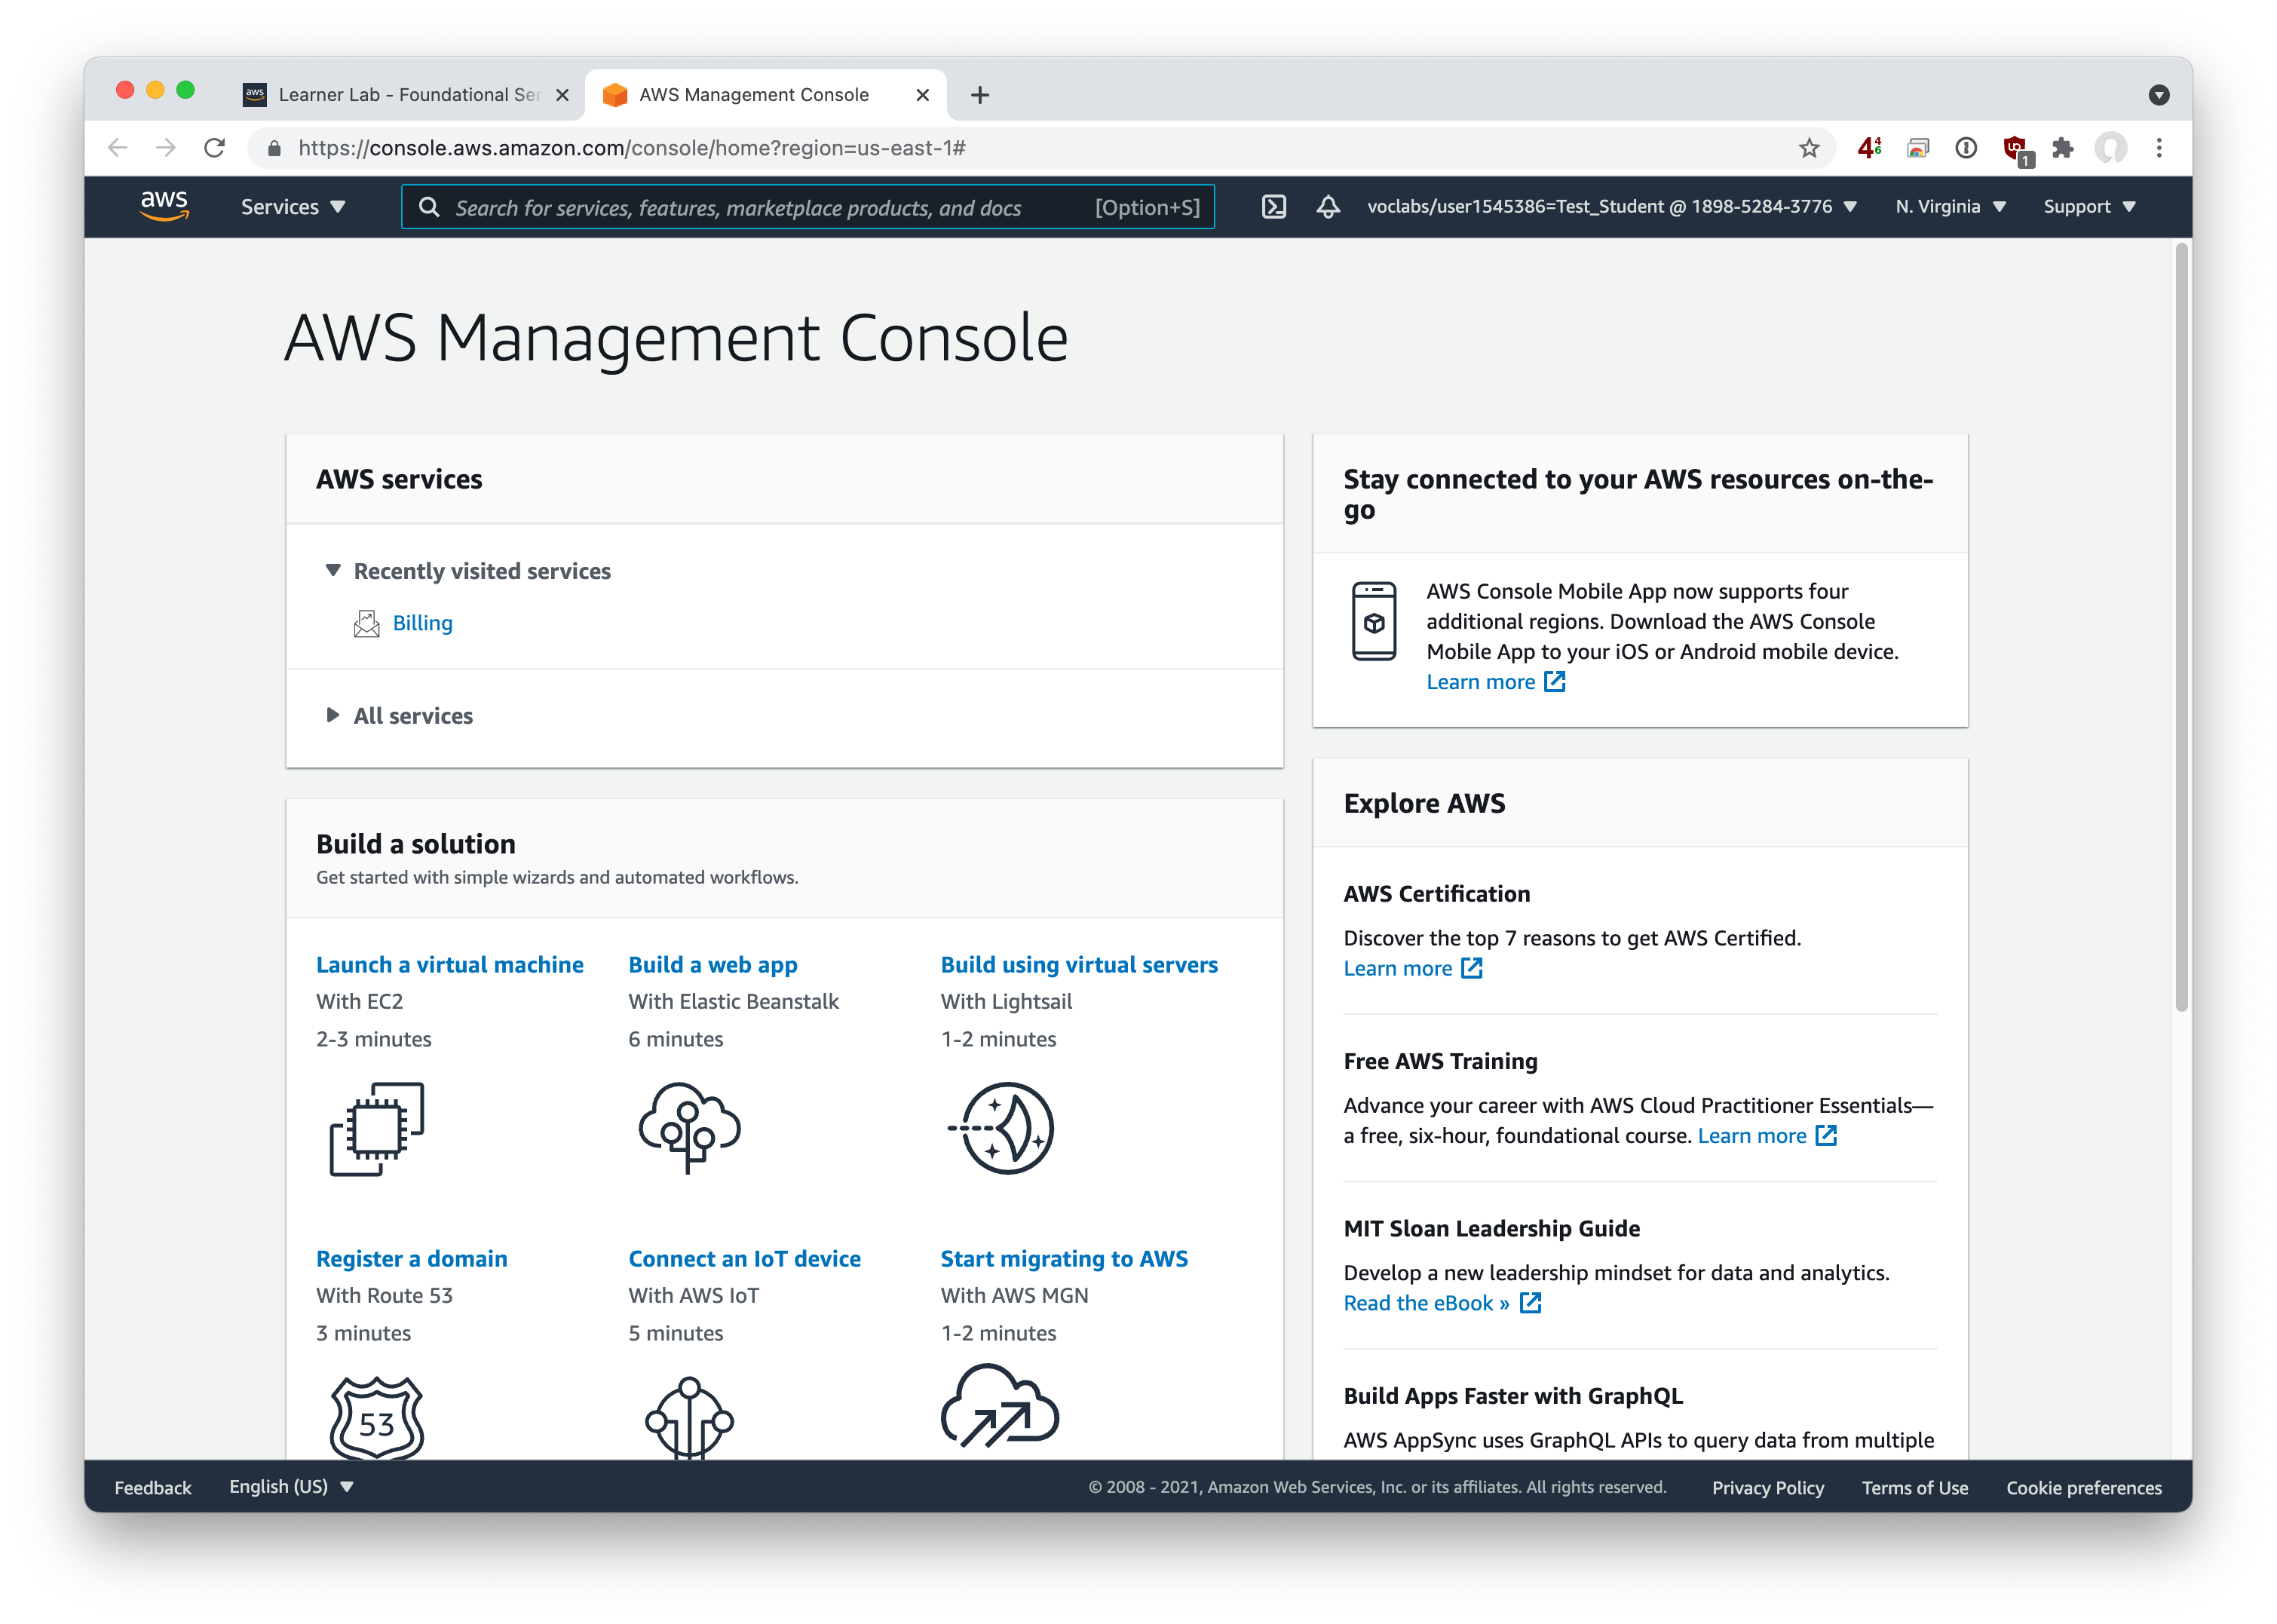Screen dimensions: 2277x1624
Task: Open the Services menu
Action: pos(291,207)
